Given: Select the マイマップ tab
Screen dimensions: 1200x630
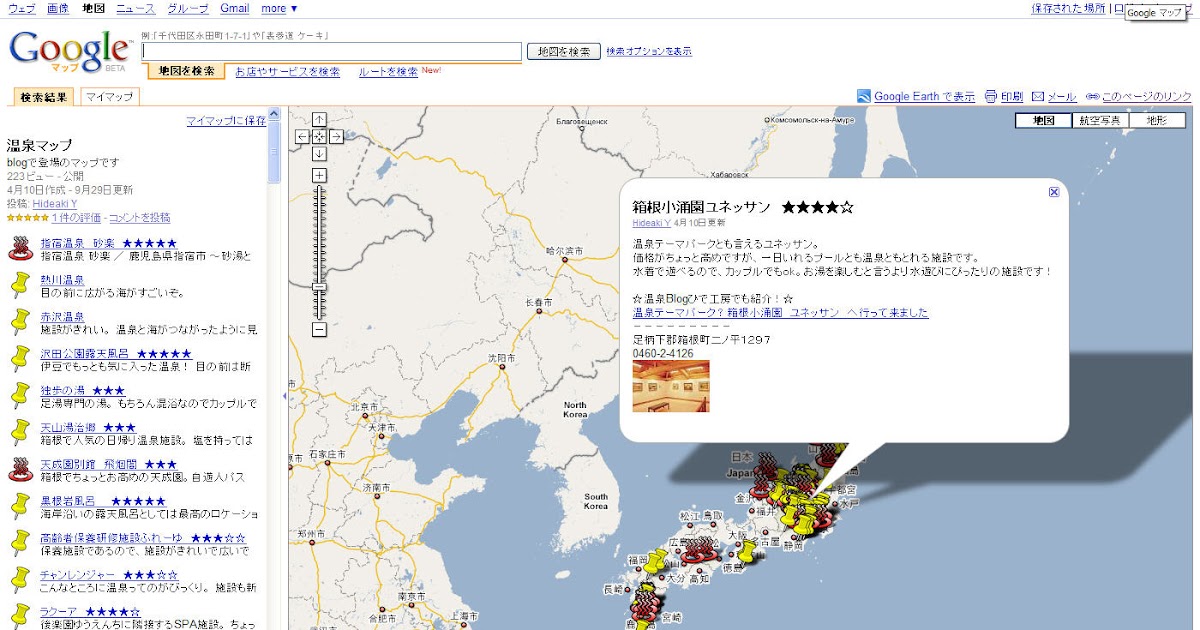Looking at the screenshot, I should (x=109, y=97).
